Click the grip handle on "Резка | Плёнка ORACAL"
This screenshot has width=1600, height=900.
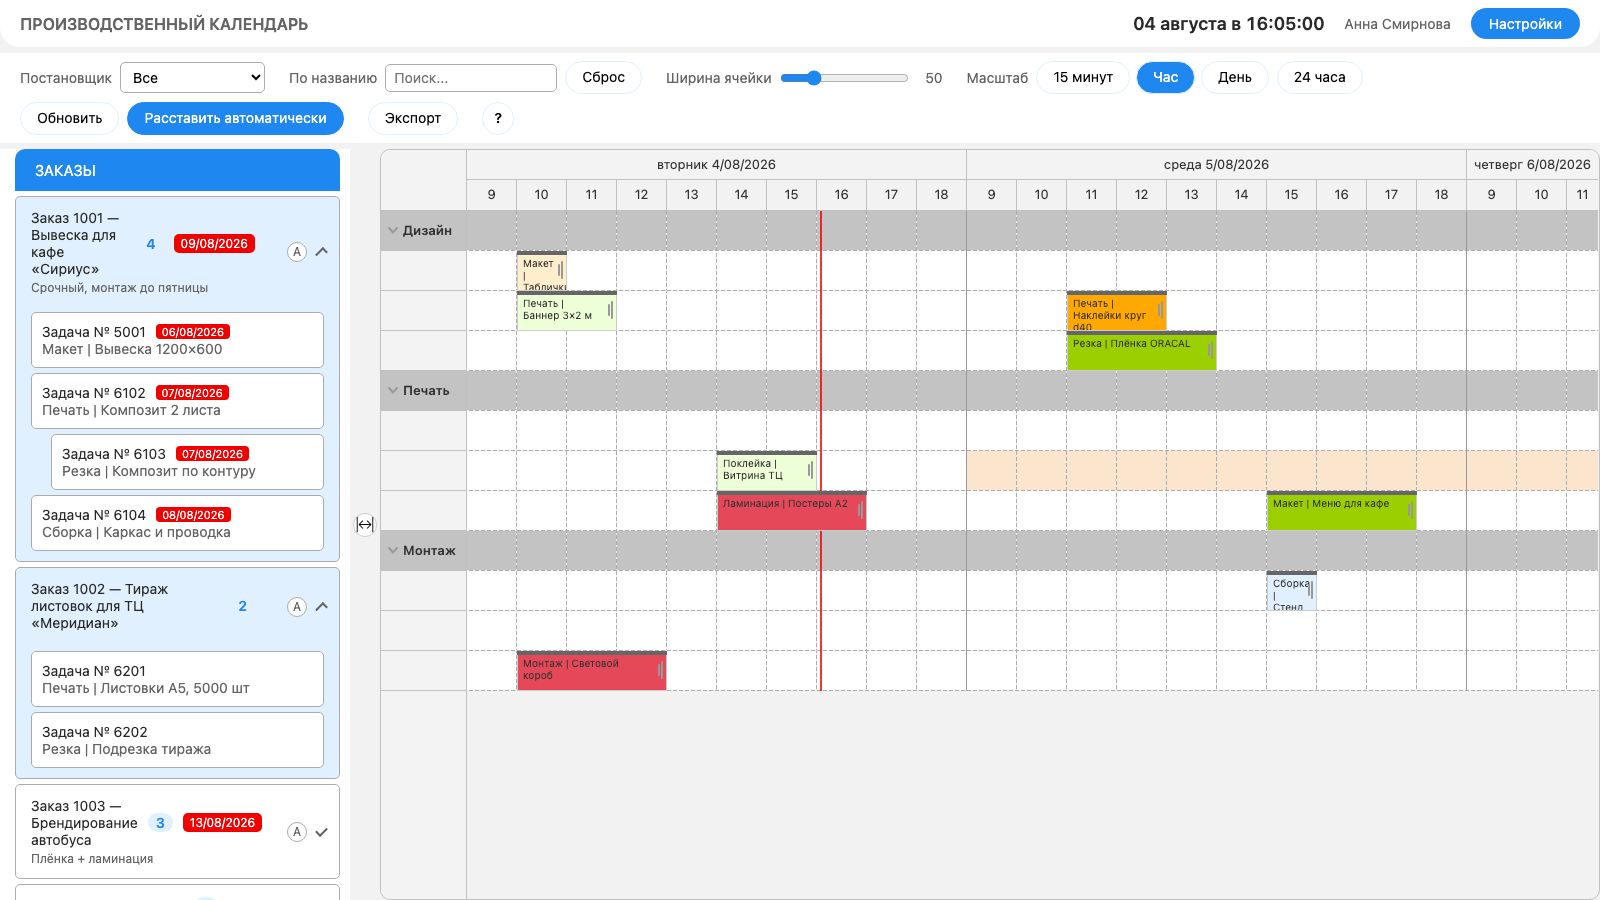[1210, 350]
